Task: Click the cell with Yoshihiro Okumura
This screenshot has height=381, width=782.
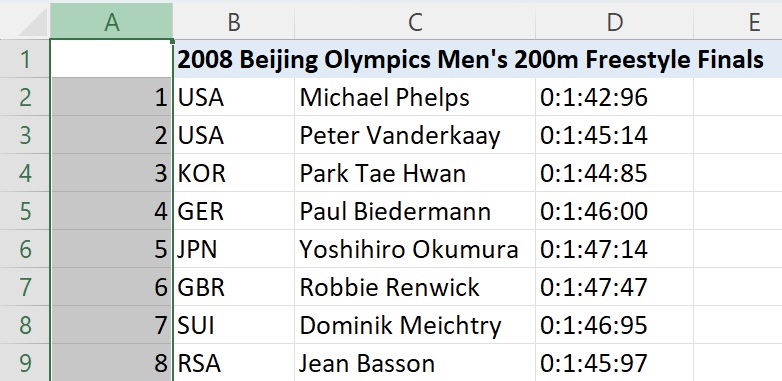Action: point(415,249)
